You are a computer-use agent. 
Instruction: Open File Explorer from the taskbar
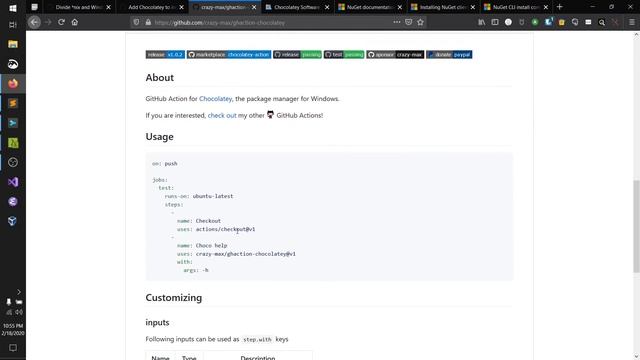(13, 44)
